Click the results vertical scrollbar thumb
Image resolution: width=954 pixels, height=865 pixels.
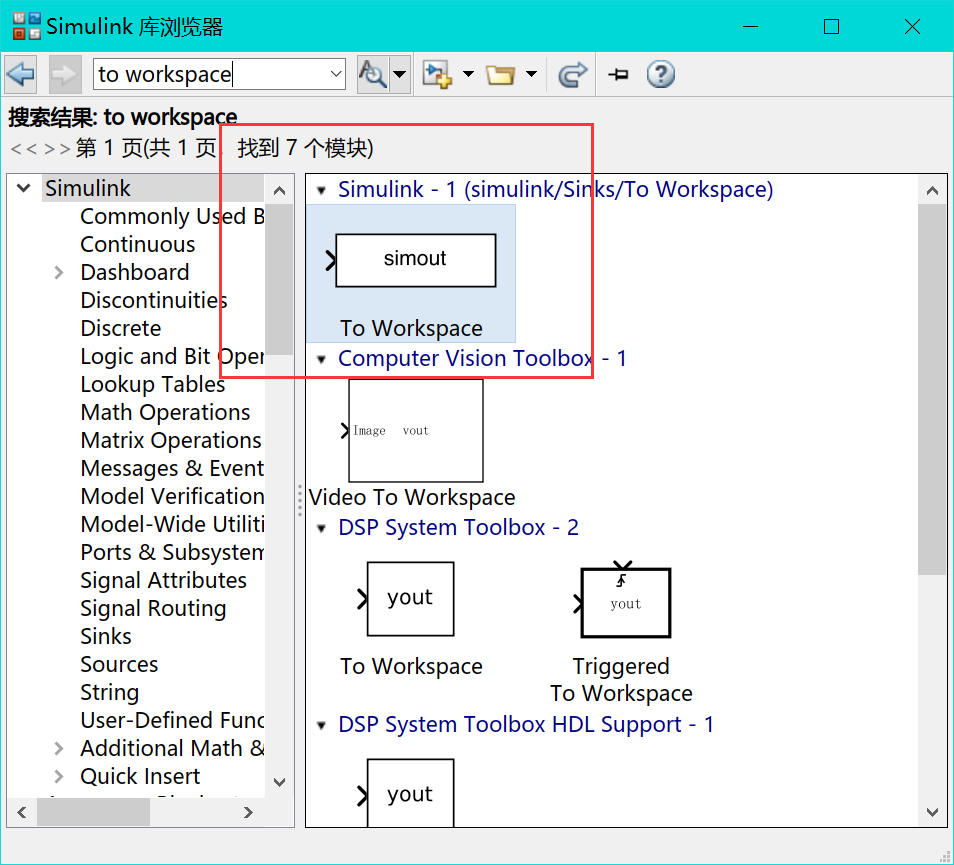click(x=932, y=389)
